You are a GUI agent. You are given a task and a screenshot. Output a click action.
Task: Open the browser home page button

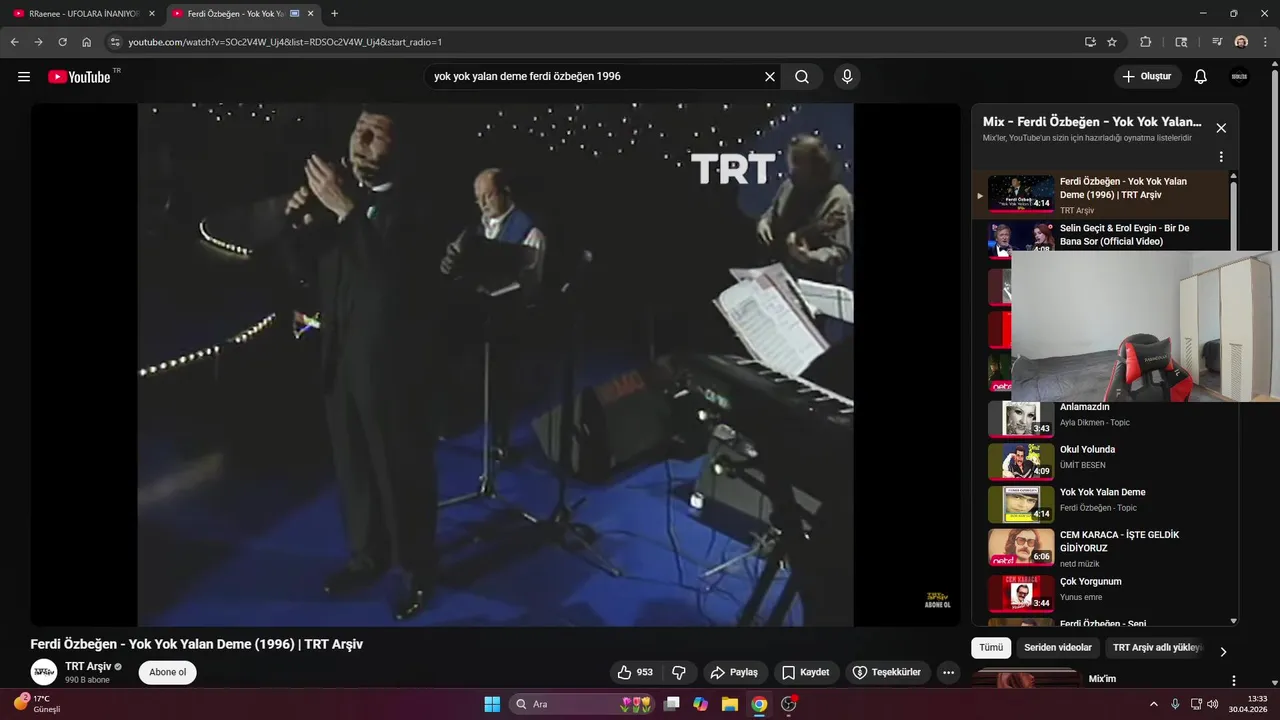tap(87, 42)
